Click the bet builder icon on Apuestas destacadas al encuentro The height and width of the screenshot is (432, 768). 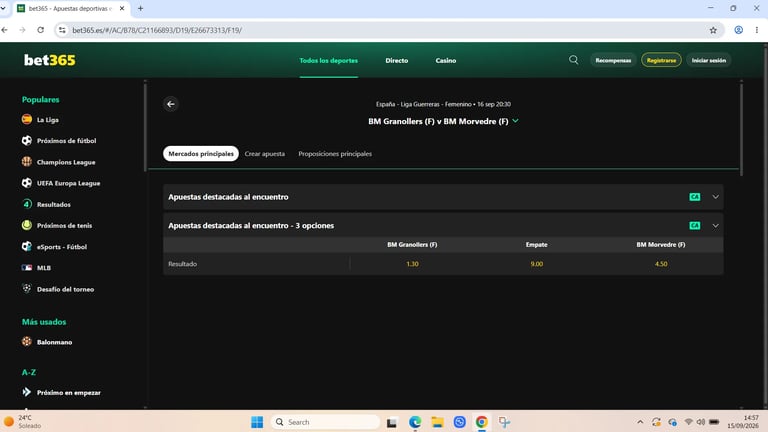click(695, 197)
